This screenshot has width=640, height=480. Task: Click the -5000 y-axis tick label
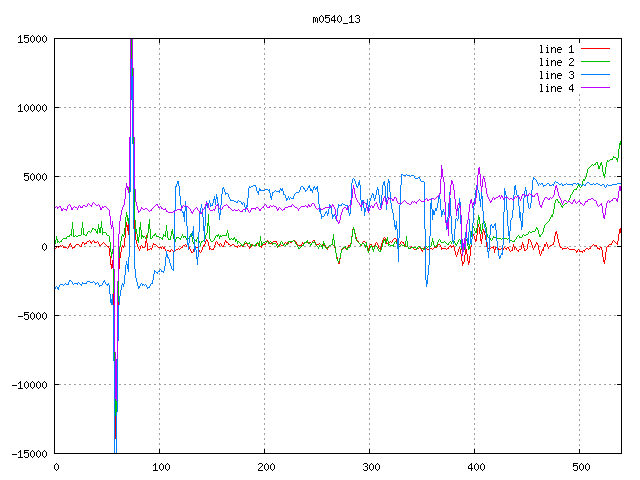(x=31, y=316)
